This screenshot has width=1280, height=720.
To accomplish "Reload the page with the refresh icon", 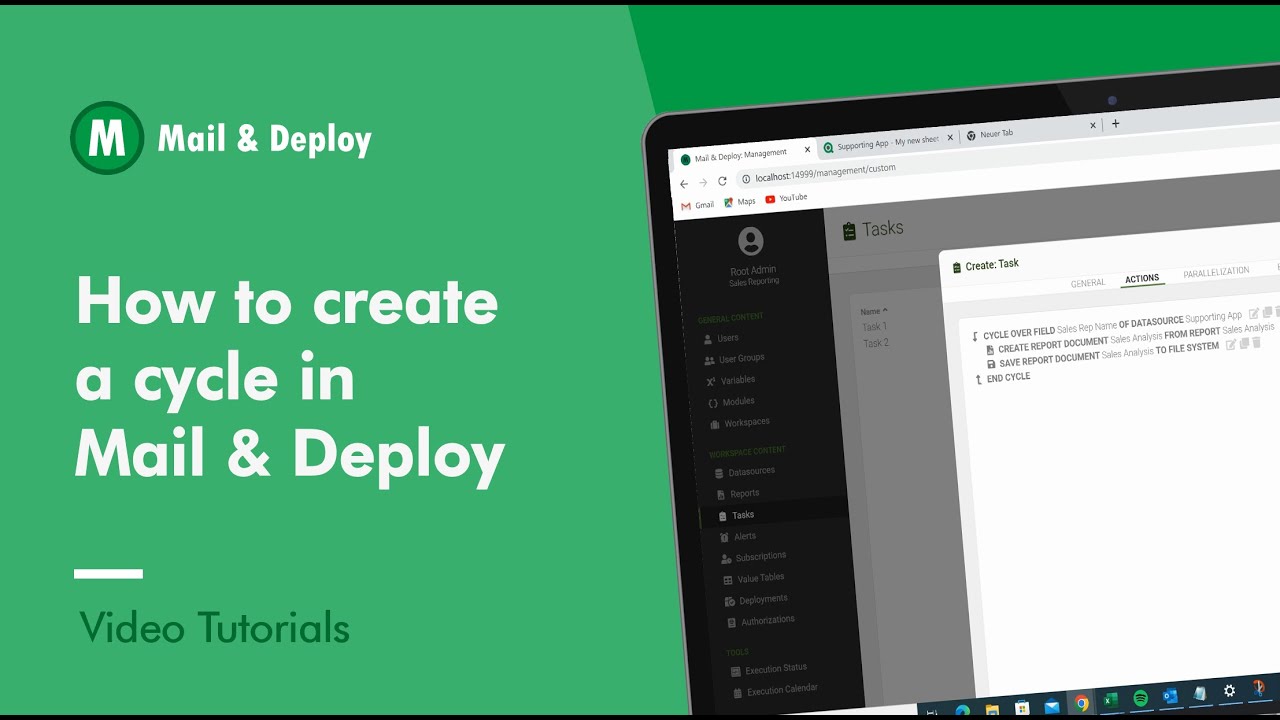I will pyautogui.click(x=722, y=181).
